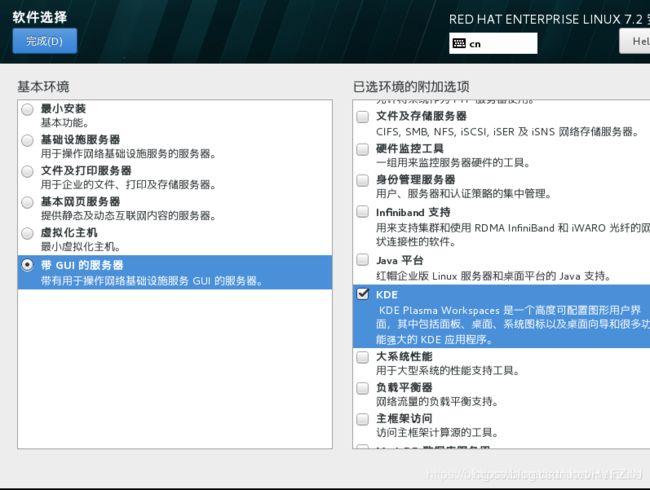Click the text 用于大型系统的性能支持工具。
The width and height of the screenshot is (650, 490).
[x=448, y=371]
